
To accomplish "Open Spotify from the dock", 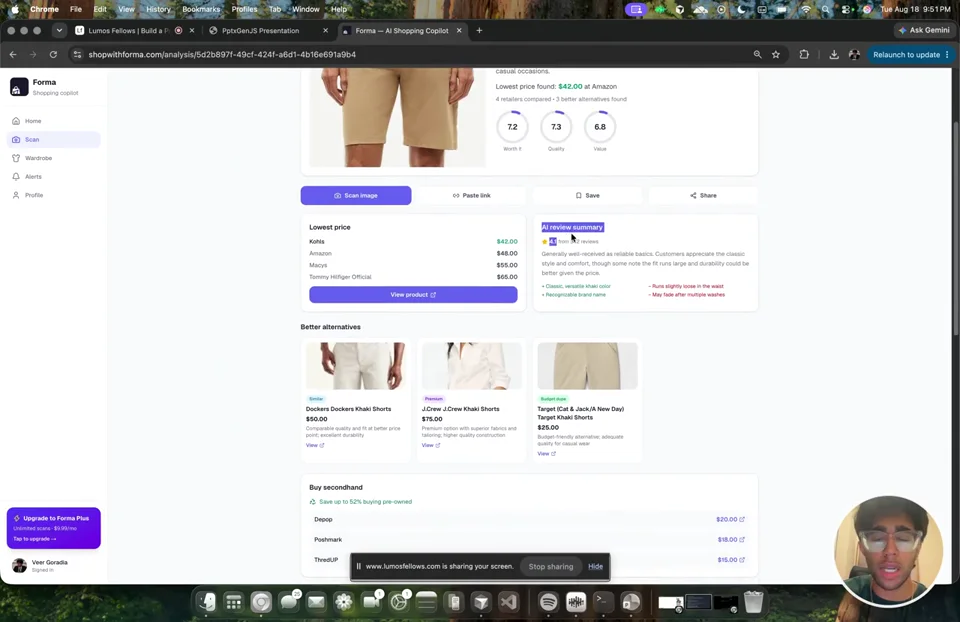I will click(548, 602).
